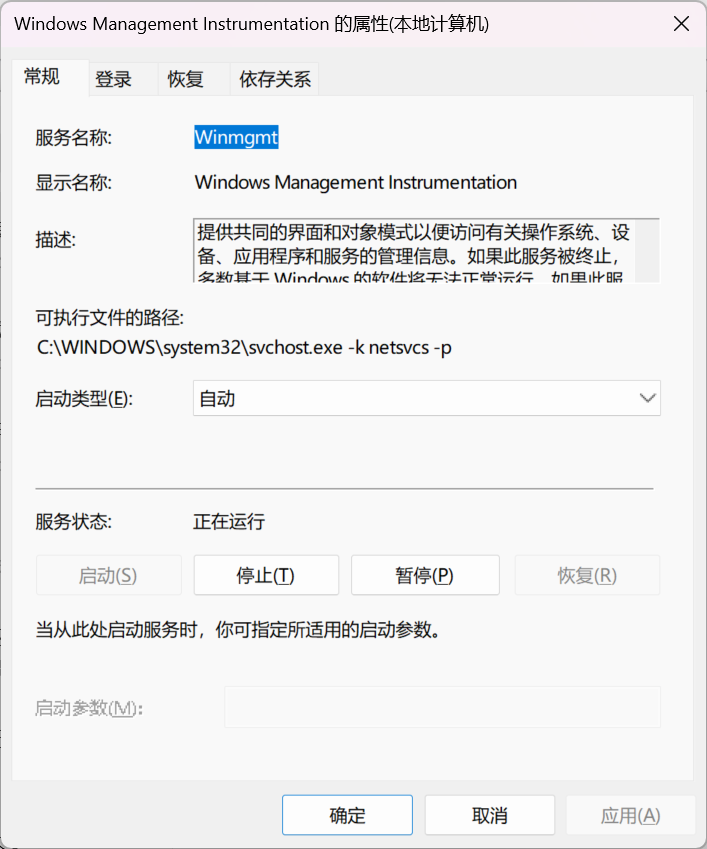The height and width of the screenshot is (849, 707).
Task: Close the properties dialog with the X button
Action: (x=681, y=24)
